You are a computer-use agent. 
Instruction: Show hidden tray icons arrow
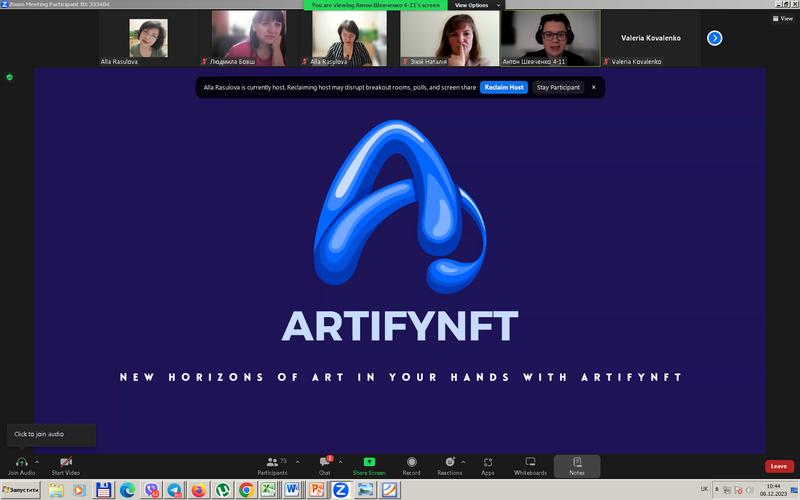pyautogui.click(x=716, y=489)
